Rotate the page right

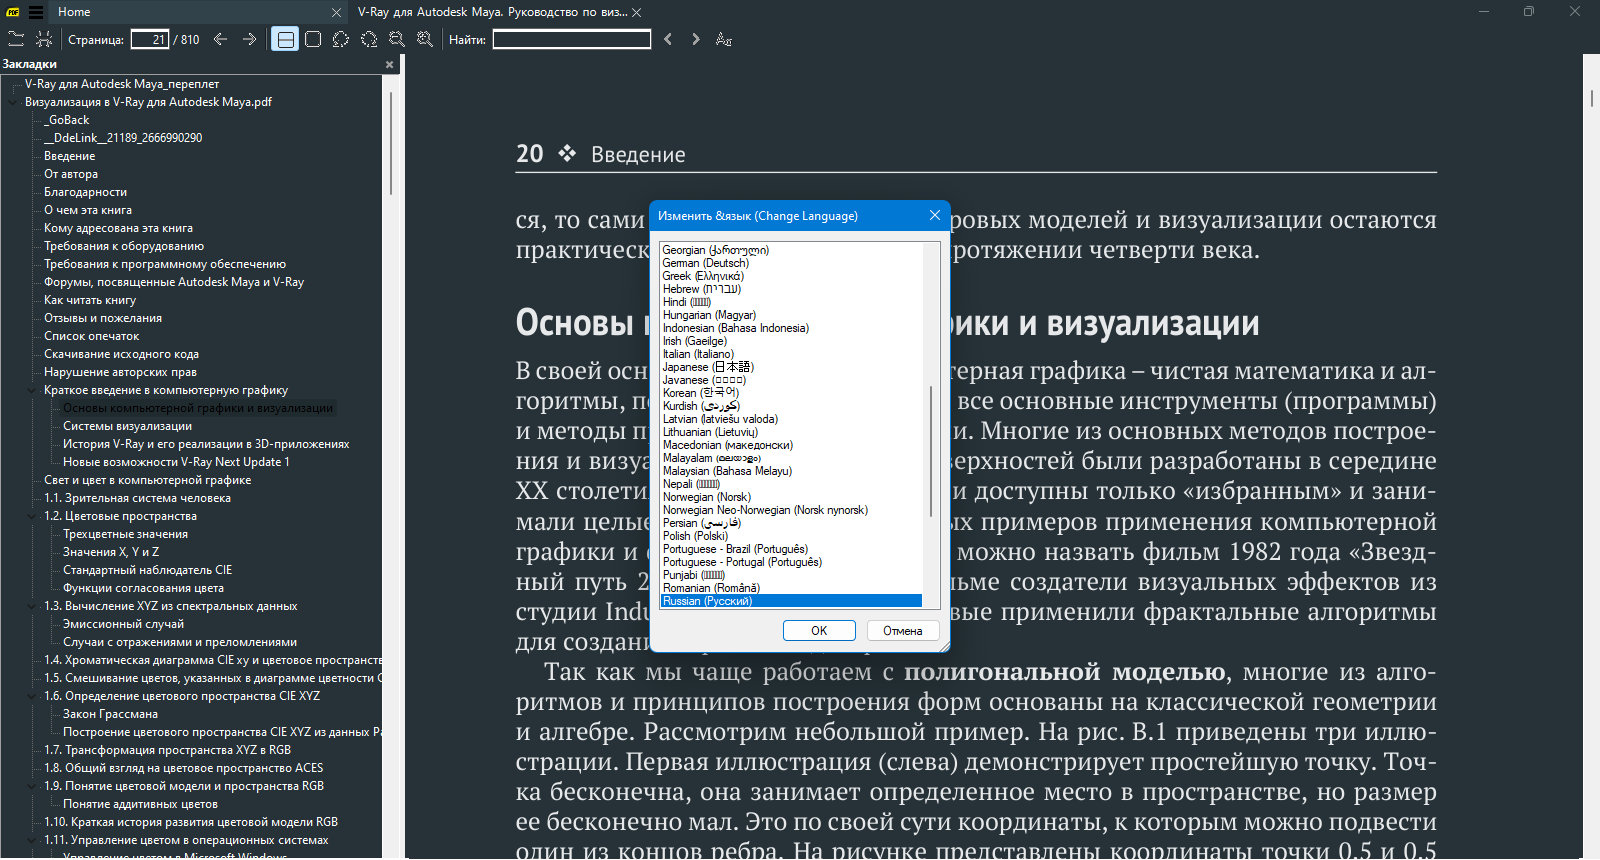(369, 39)
